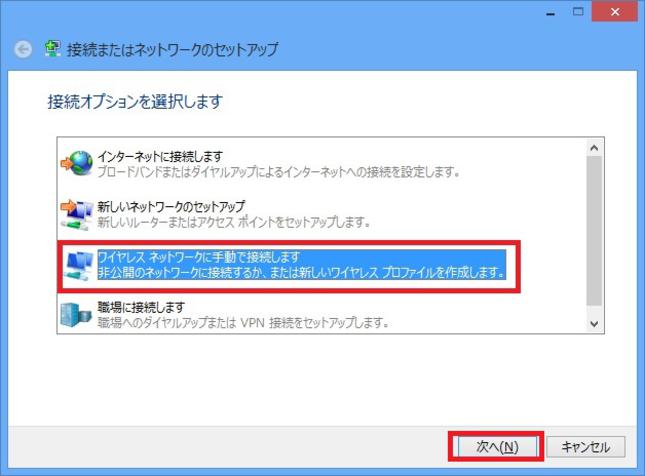Viewport: 645px width, 476px height.
Task: Choose ワイヤレス ネットワークに手動で接続します
Action: coord(198,257)
